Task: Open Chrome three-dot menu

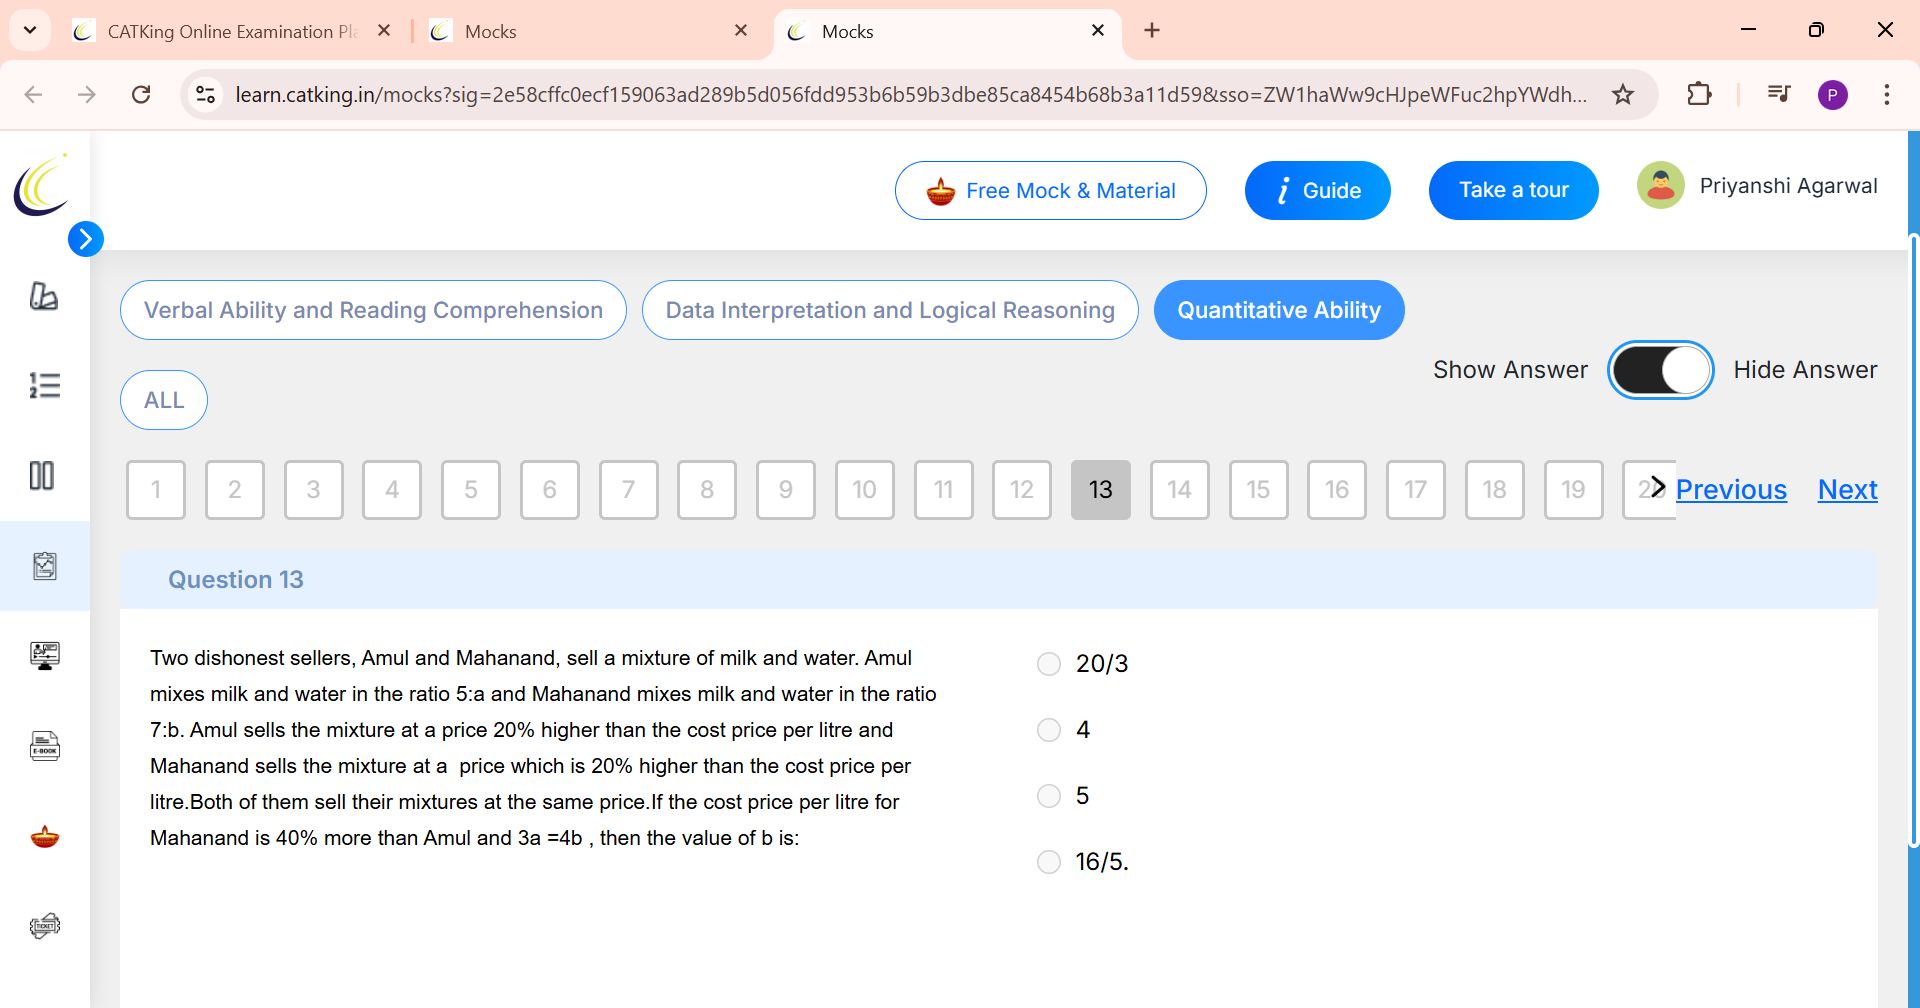Action: [1886, 94]
